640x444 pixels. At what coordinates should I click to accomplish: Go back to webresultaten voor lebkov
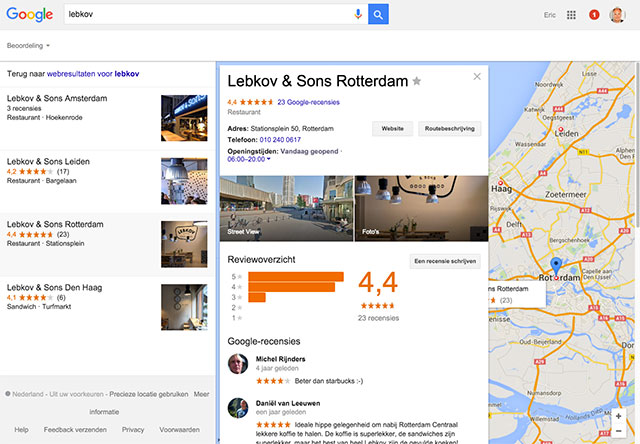(93, 74)
